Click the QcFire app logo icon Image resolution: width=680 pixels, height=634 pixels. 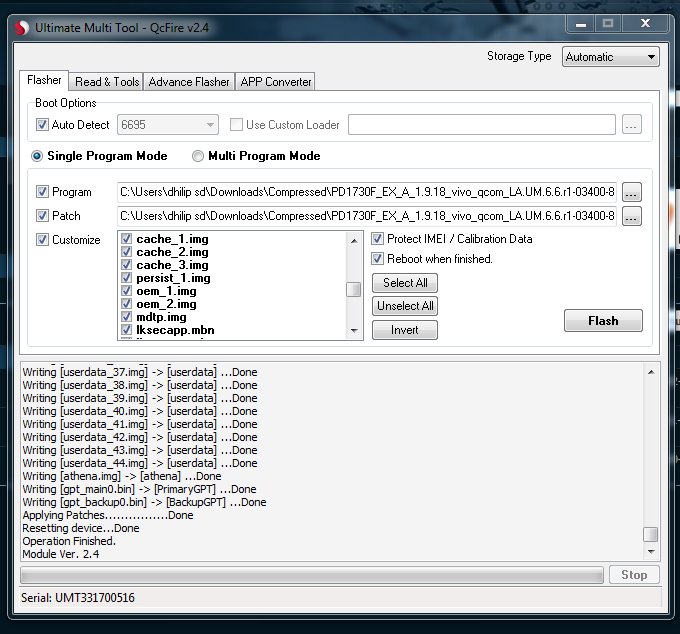coord(22,28)
